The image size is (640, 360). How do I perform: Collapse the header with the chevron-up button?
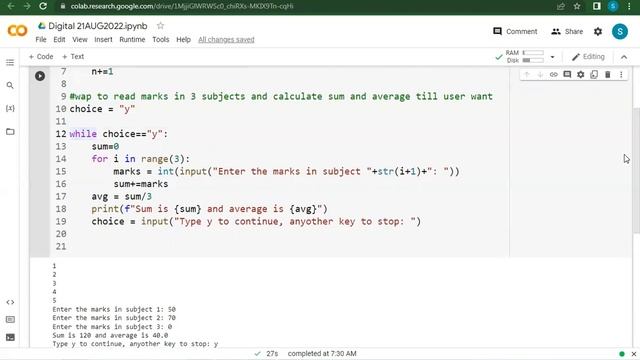[624, 57]
